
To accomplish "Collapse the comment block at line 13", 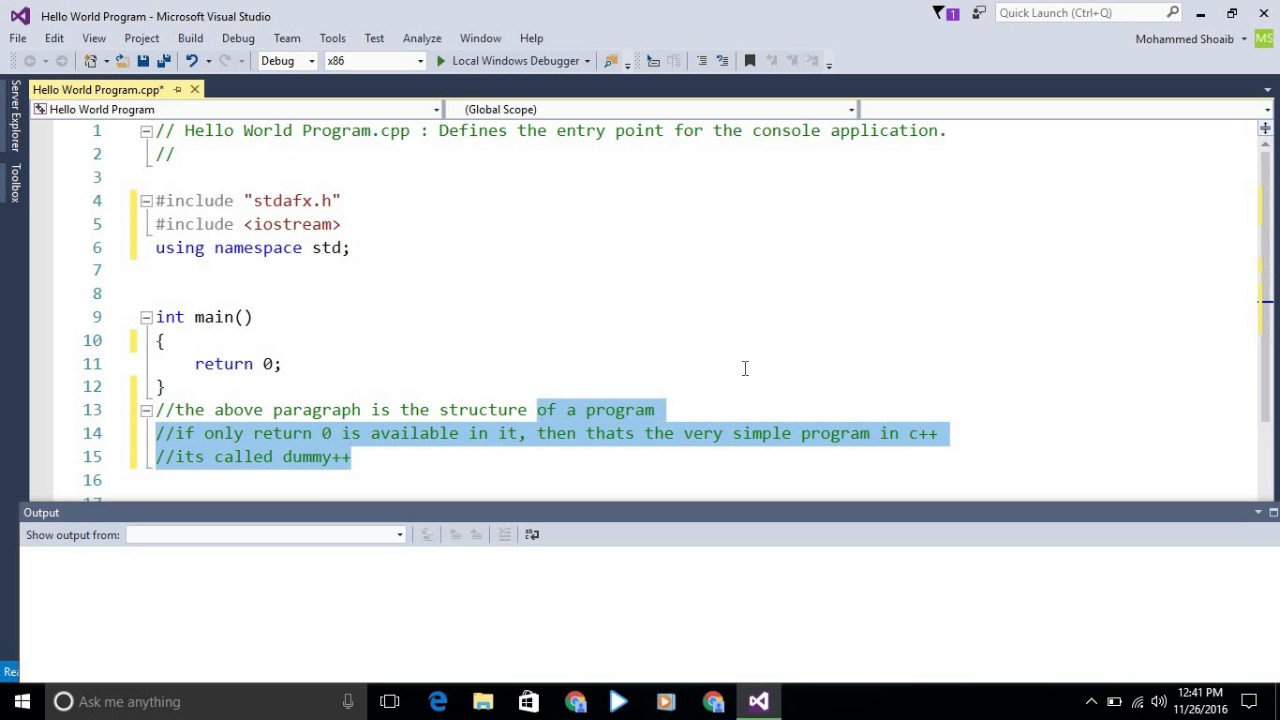I will tap(146, 410).
